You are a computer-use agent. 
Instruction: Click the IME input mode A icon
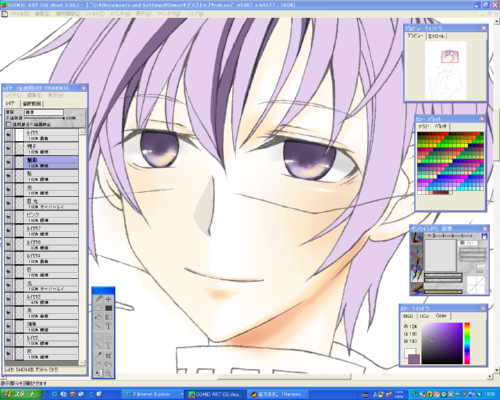[376, 395]
